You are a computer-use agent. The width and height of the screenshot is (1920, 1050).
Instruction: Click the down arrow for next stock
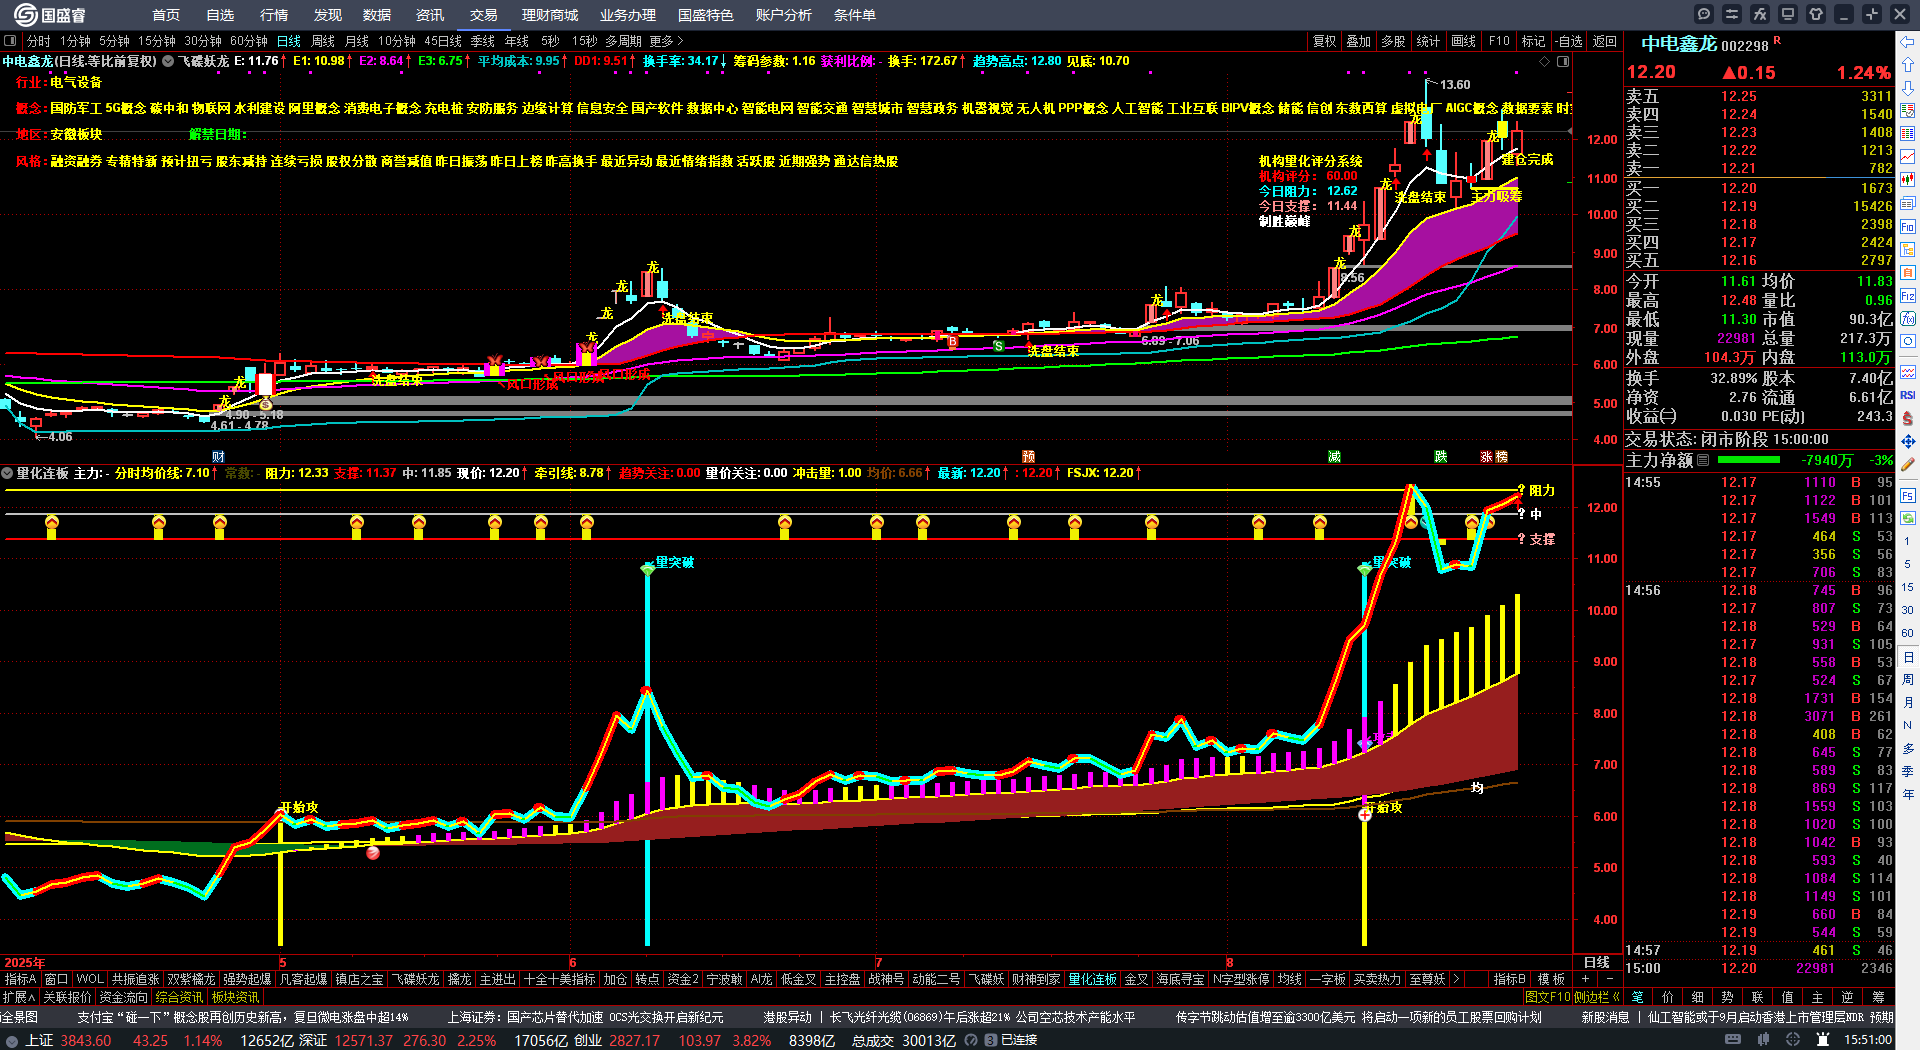1908,87
